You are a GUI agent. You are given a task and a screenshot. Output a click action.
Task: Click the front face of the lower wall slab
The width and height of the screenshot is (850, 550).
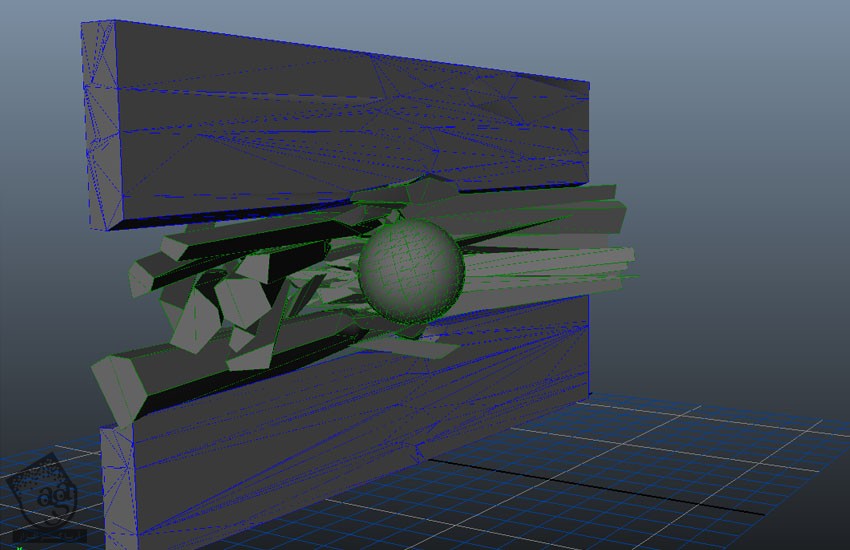coord(350,420)
